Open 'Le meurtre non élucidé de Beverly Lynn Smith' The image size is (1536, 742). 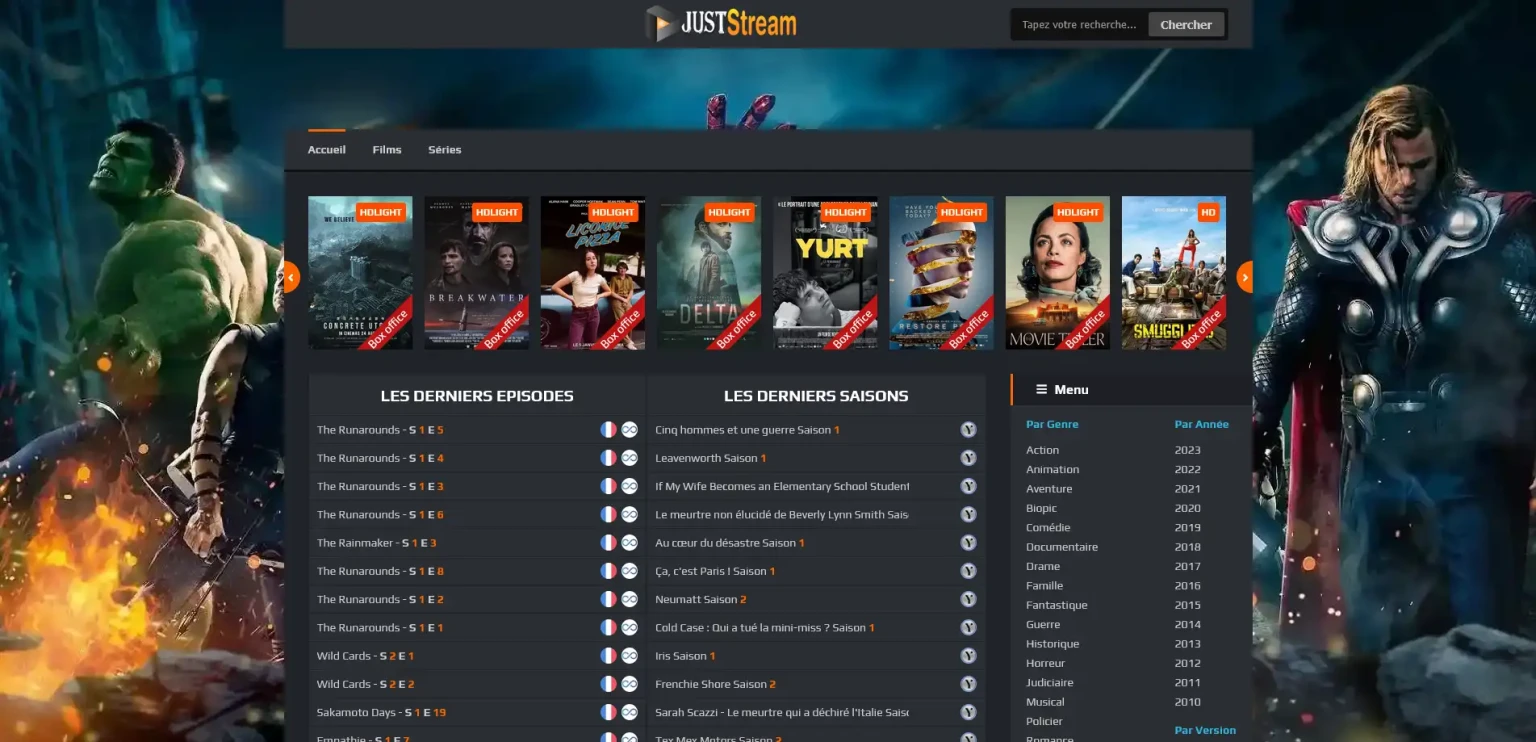782,514
